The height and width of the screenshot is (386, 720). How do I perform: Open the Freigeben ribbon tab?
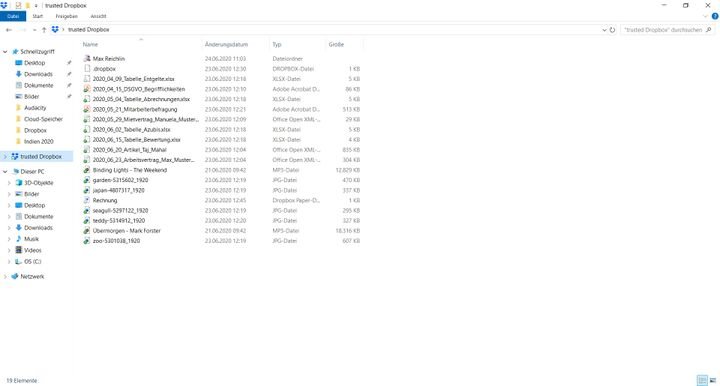point(67,16)
